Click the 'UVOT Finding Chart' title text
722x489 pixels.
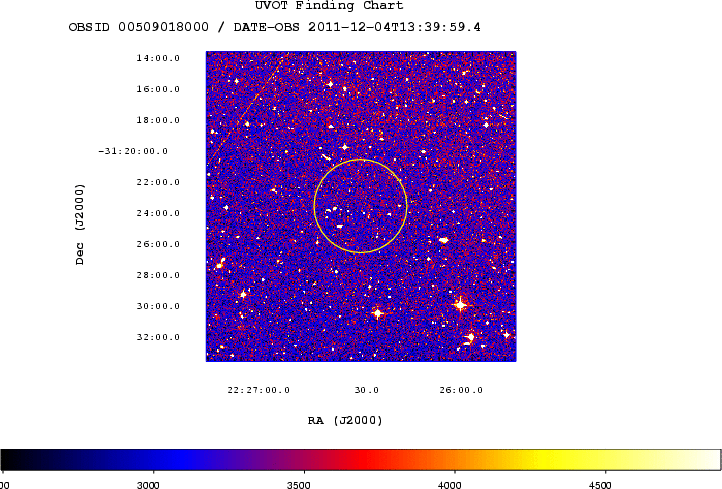point(329,6)
